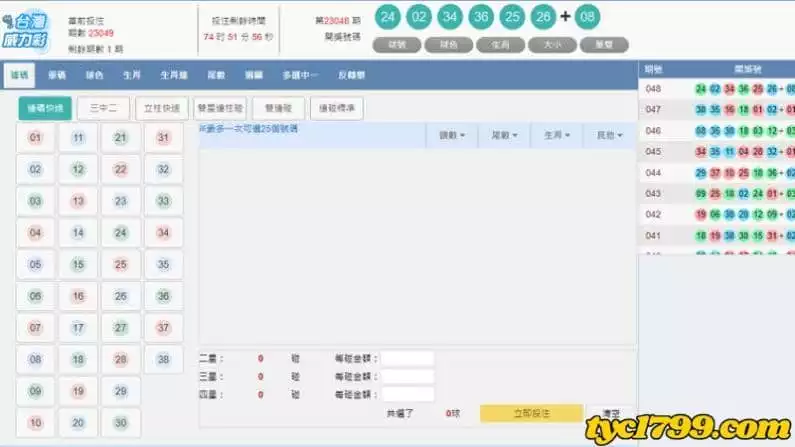This screenshot has height=447, width=795.
Task: Select ball 10 in number grid
Action: [x=35, y=423]
